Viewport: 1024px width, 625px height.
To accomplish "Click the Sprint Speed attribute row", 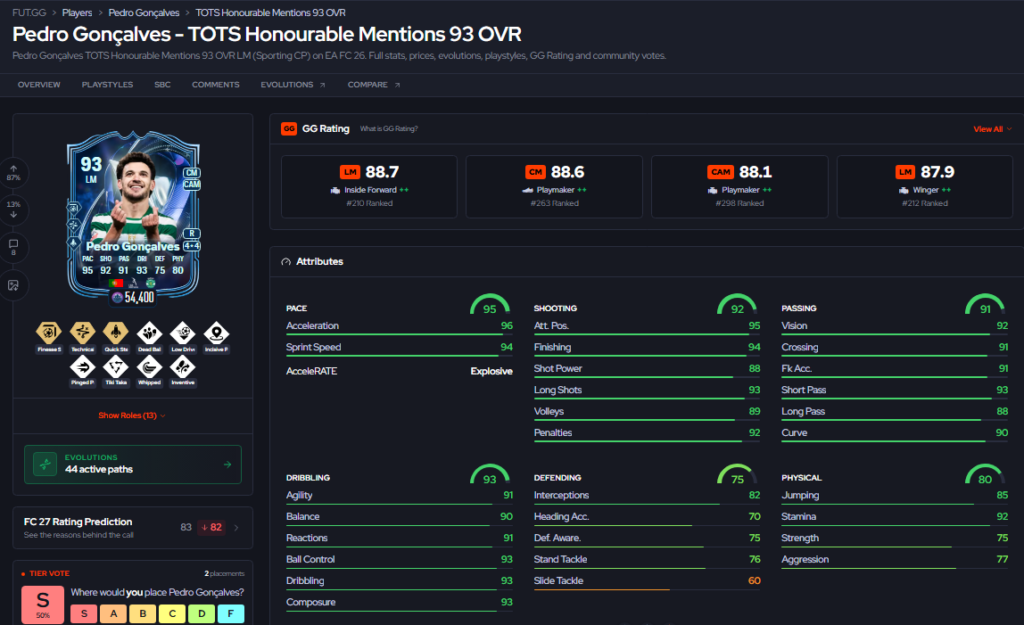I will [x=399, y=348].
